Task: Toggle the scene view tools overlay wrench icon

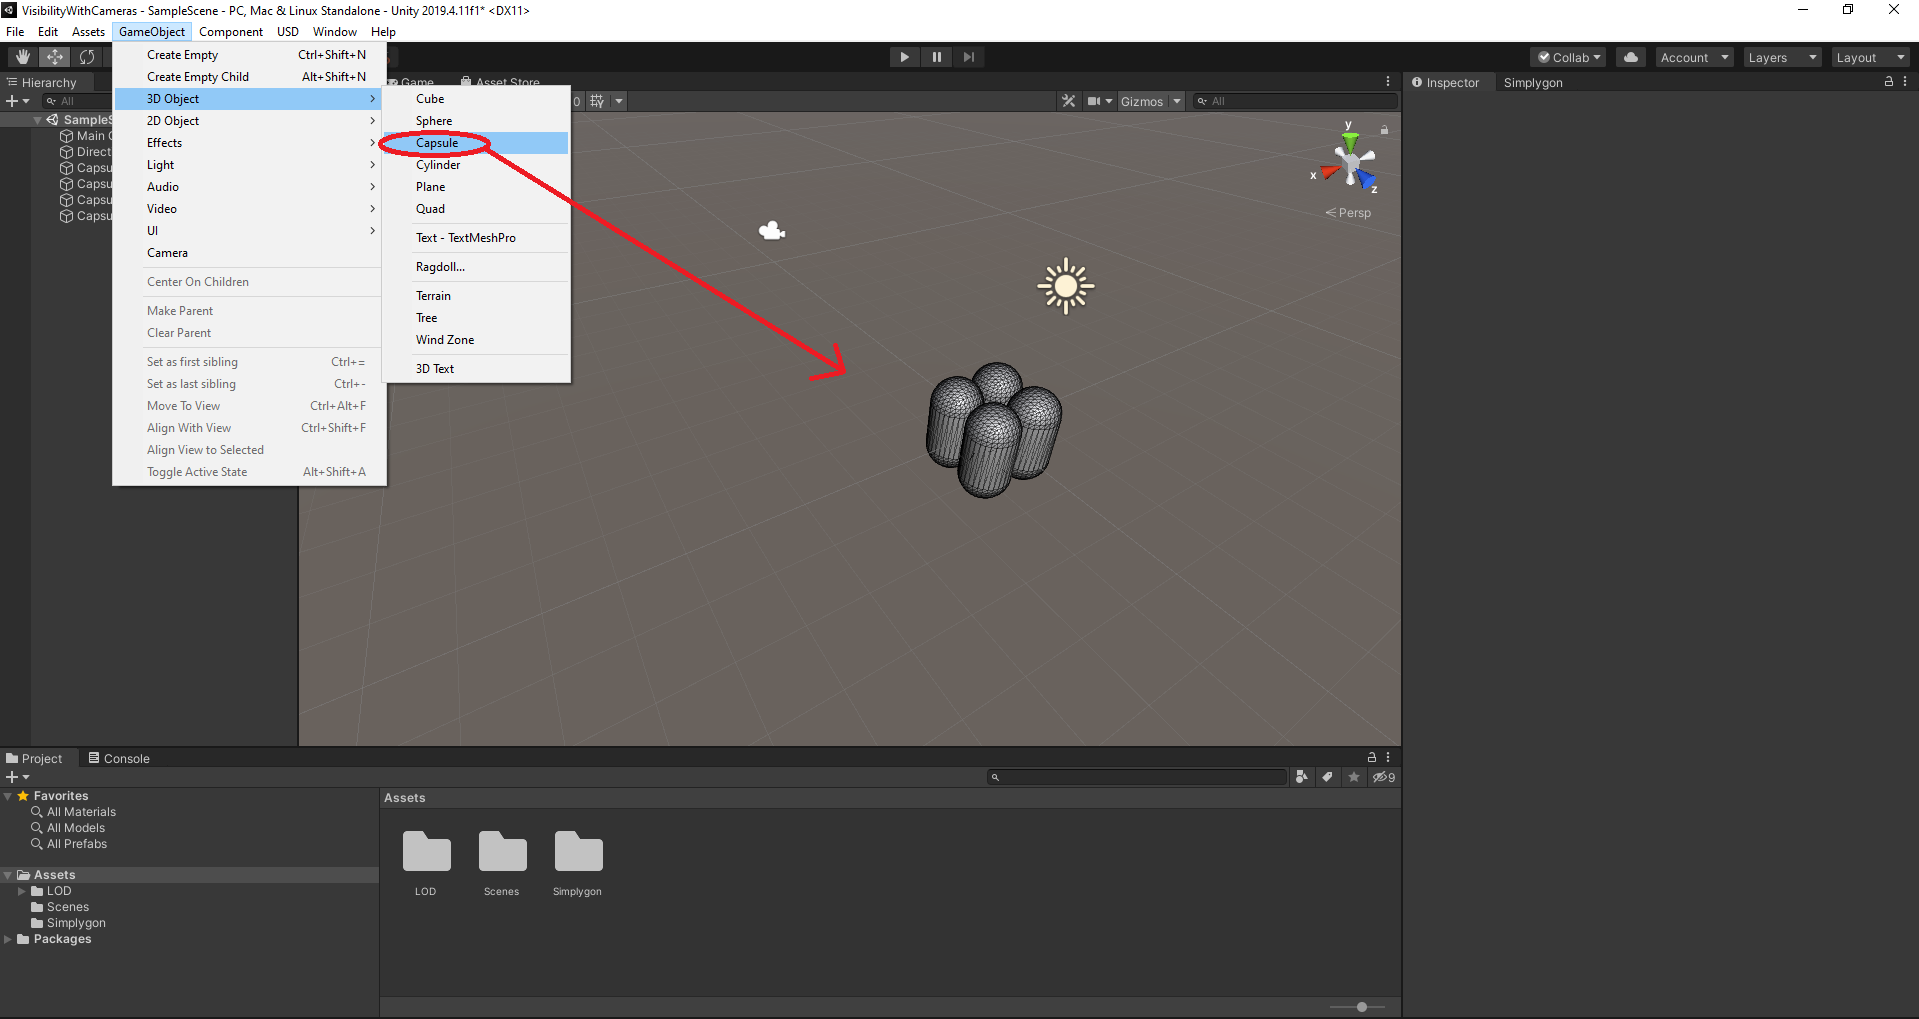Action: [x=1068, y=101]
